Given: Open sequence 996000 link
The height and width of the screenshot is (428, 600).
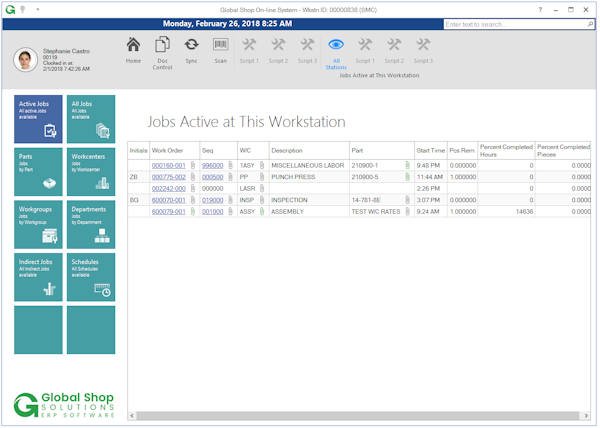Looking at the screenshot, I should coord(212,166).
